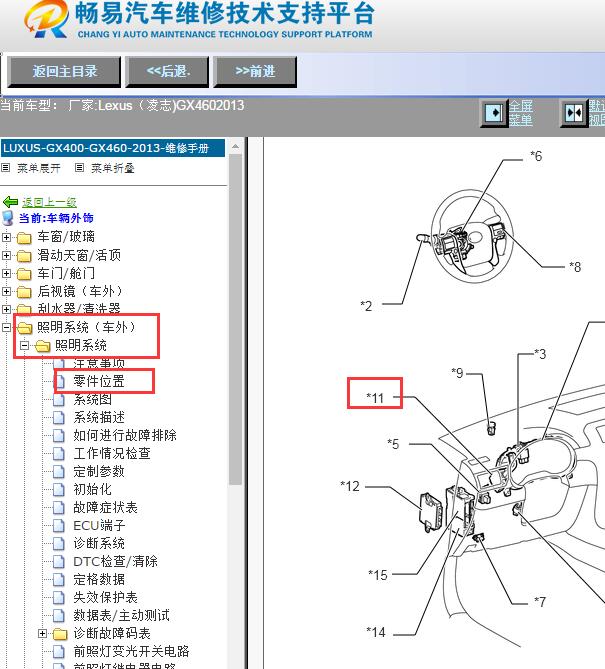Collapse the 照明系统 subfolder node
The height and width of the screenshot is (669, 605).
click(x=25, y=345)
